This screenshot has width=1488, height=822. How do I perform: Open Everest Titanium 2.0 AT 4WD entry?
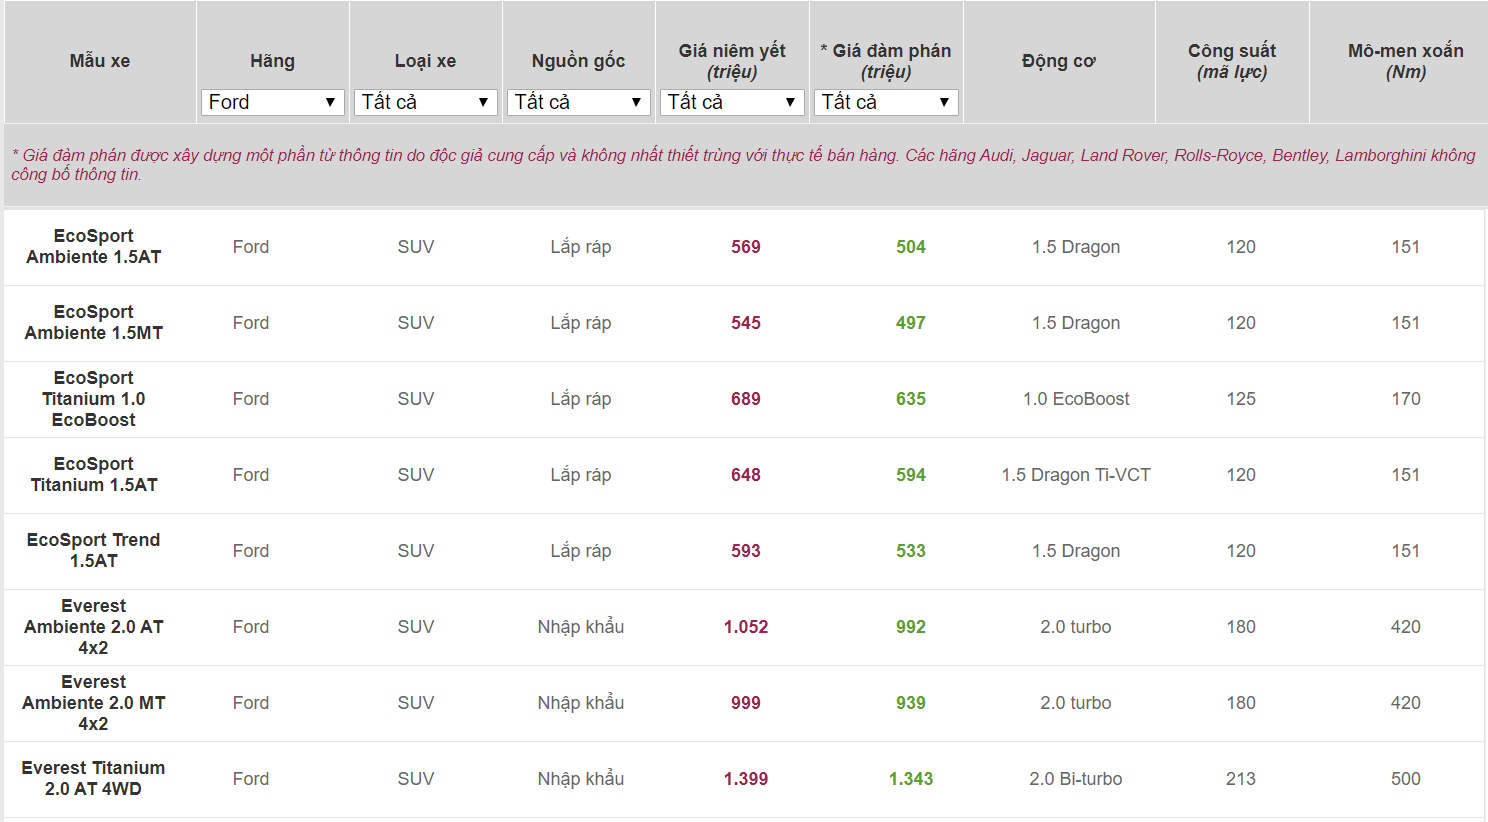pos(94,778)
